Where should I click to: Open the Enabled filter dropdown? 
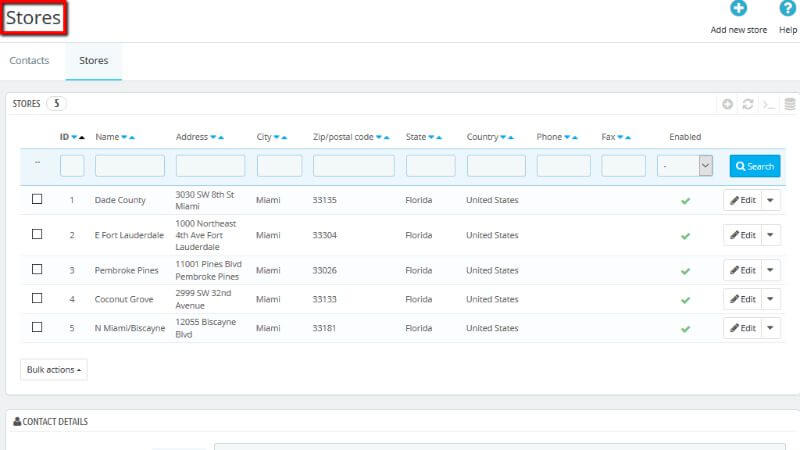(685, 166)
